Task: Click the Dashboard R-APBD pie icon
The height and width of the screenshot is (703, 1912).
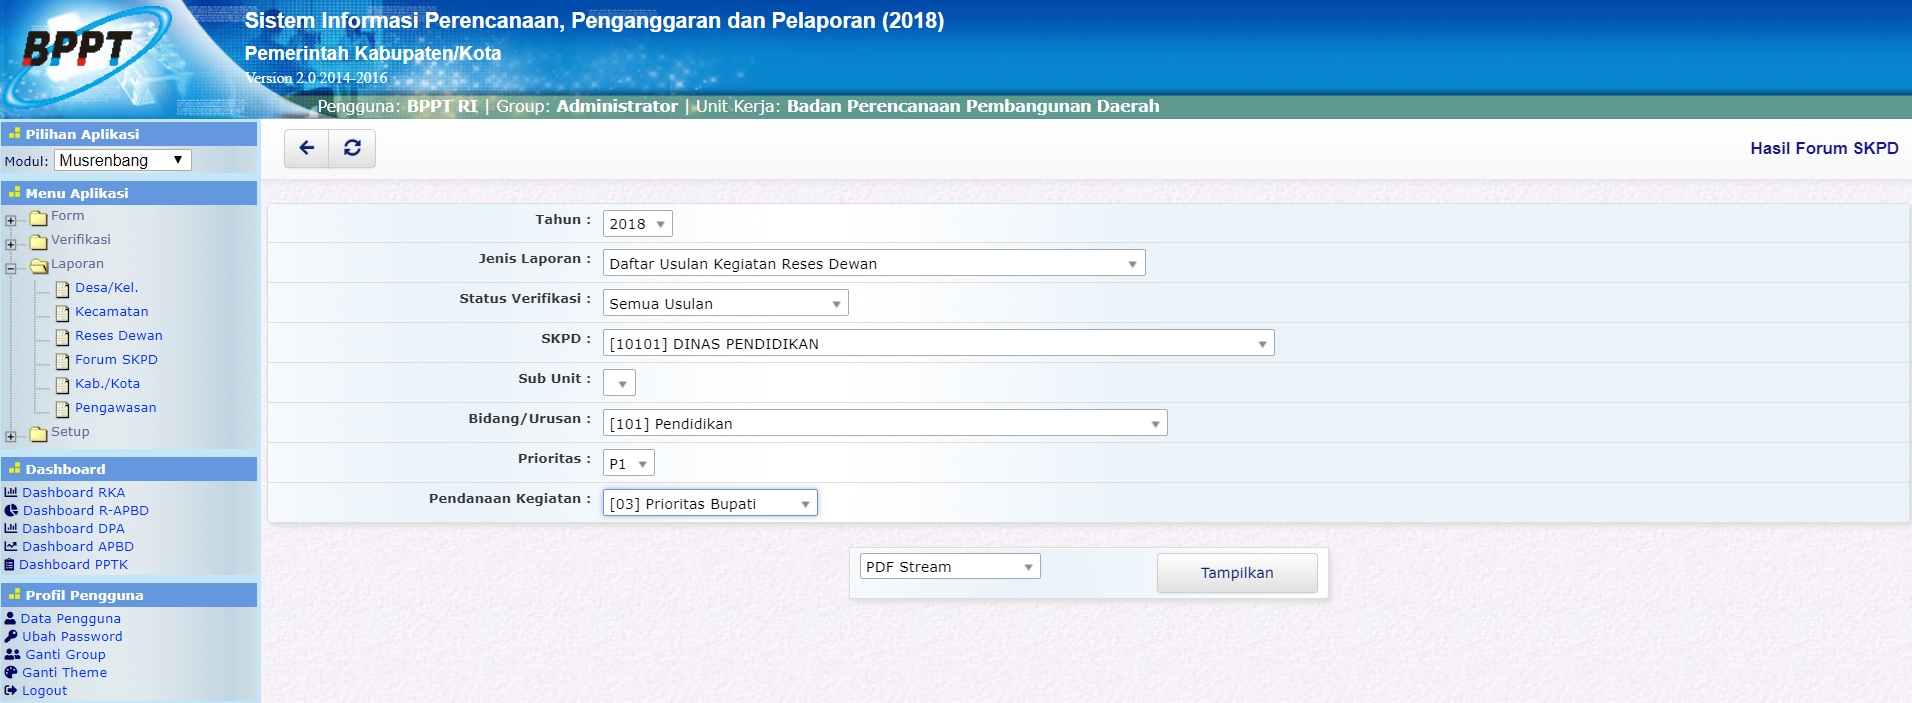Action: 11,510
